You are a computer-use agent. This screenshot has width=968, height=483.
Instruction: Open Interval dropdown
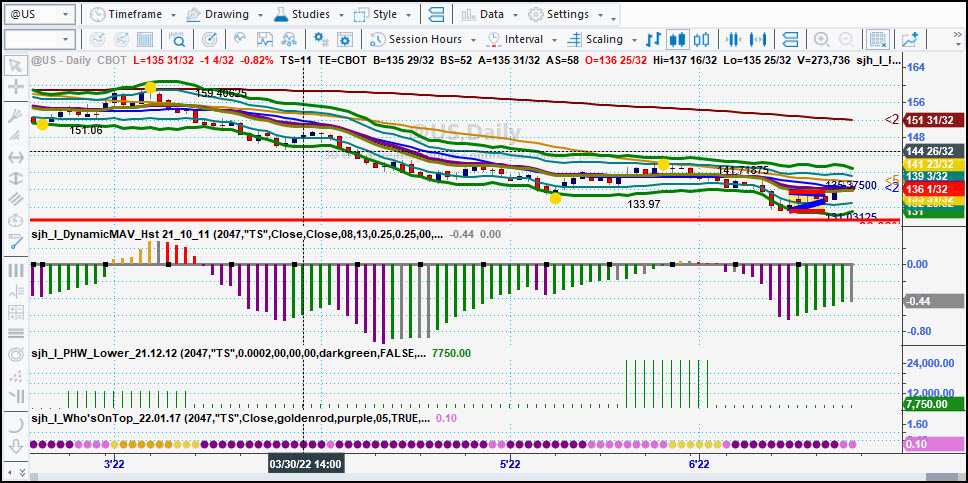(x=521, y=40)
